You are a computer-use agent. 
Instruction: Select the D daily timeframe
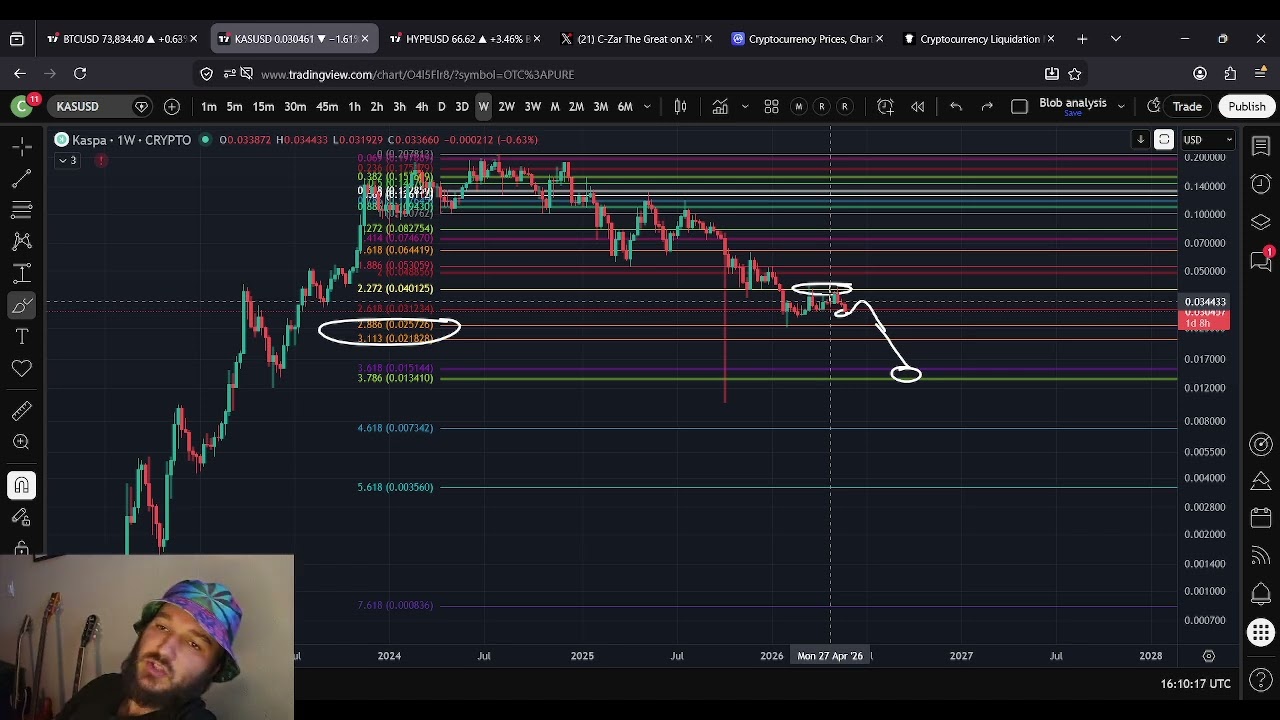[x=441, y=106]
